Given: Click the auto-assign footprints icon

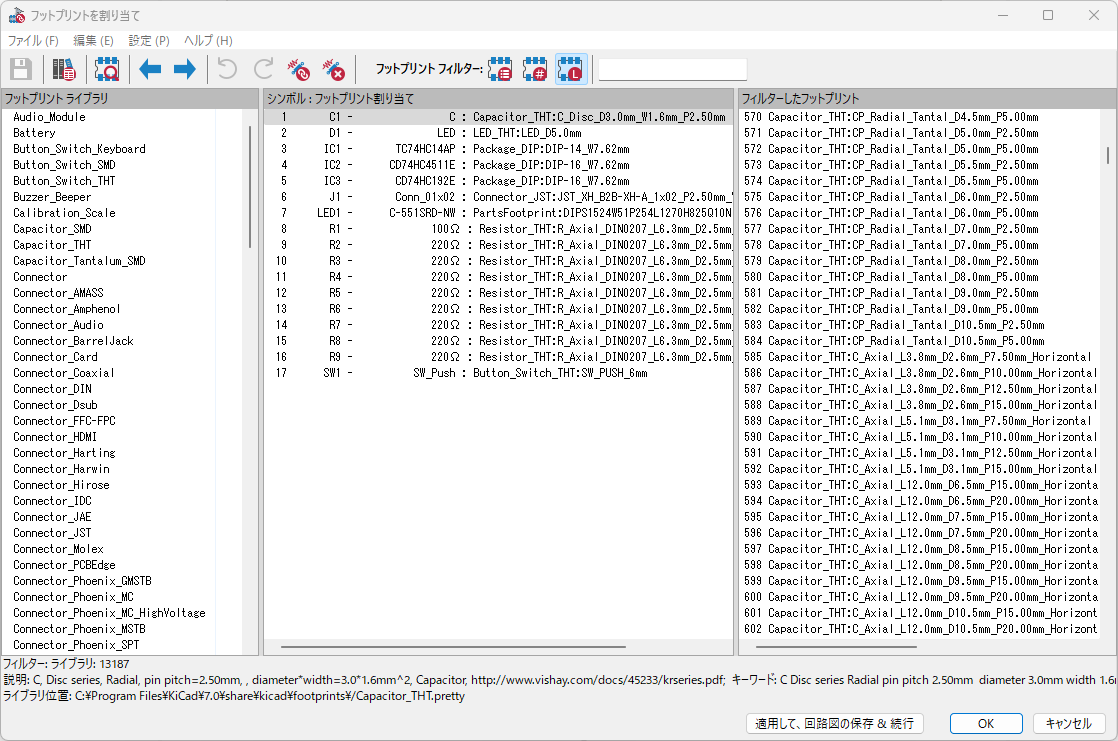Looking at the screenshot, I should pyautogui.click(x=299, y=69).
